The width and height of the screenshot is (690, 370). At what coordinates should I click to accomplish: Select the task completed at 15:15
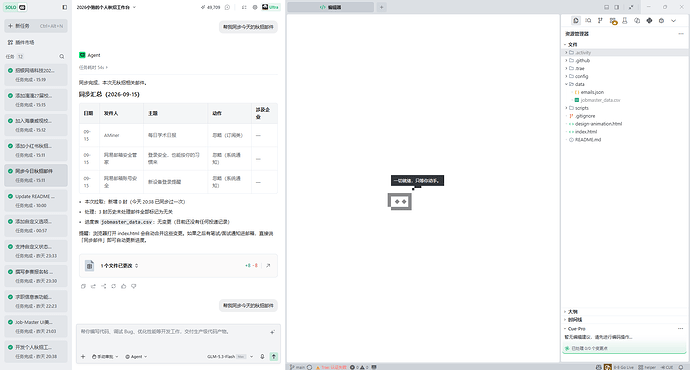tap(36, 100)
